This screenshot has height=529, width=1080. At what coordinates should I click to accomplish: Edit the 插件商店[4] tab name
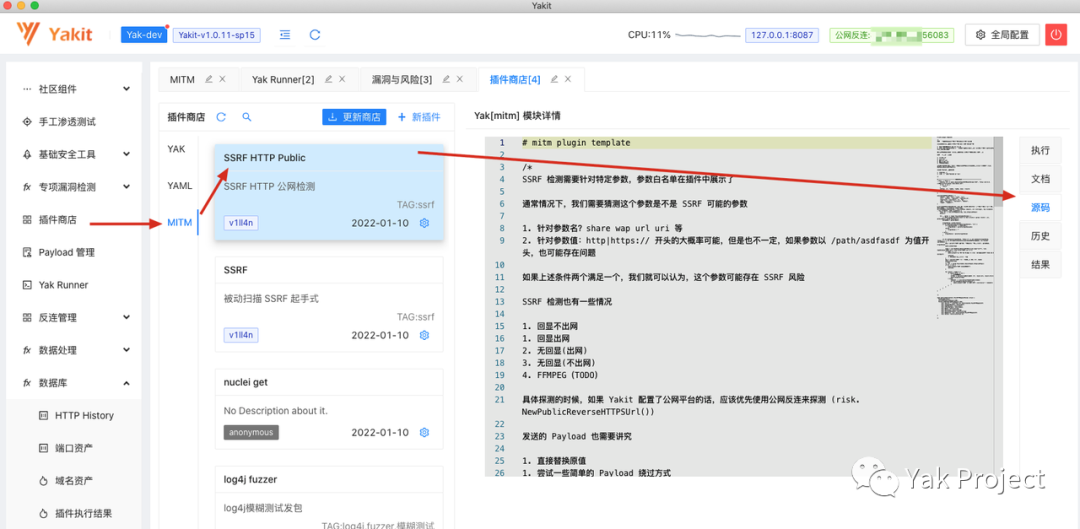tap(554, 79)
